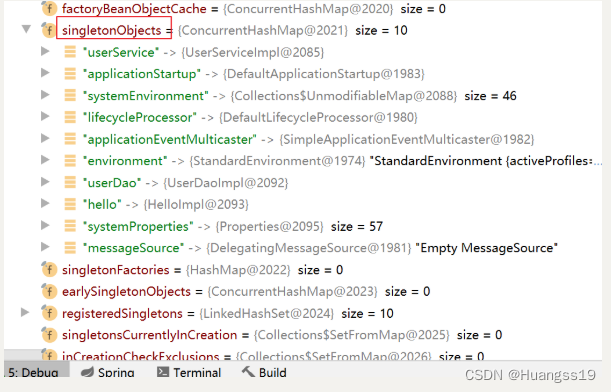This screenshot has height=392, width=611.
Task: Click the map entry icon for "environment"
Action: (x=70, y=161)
